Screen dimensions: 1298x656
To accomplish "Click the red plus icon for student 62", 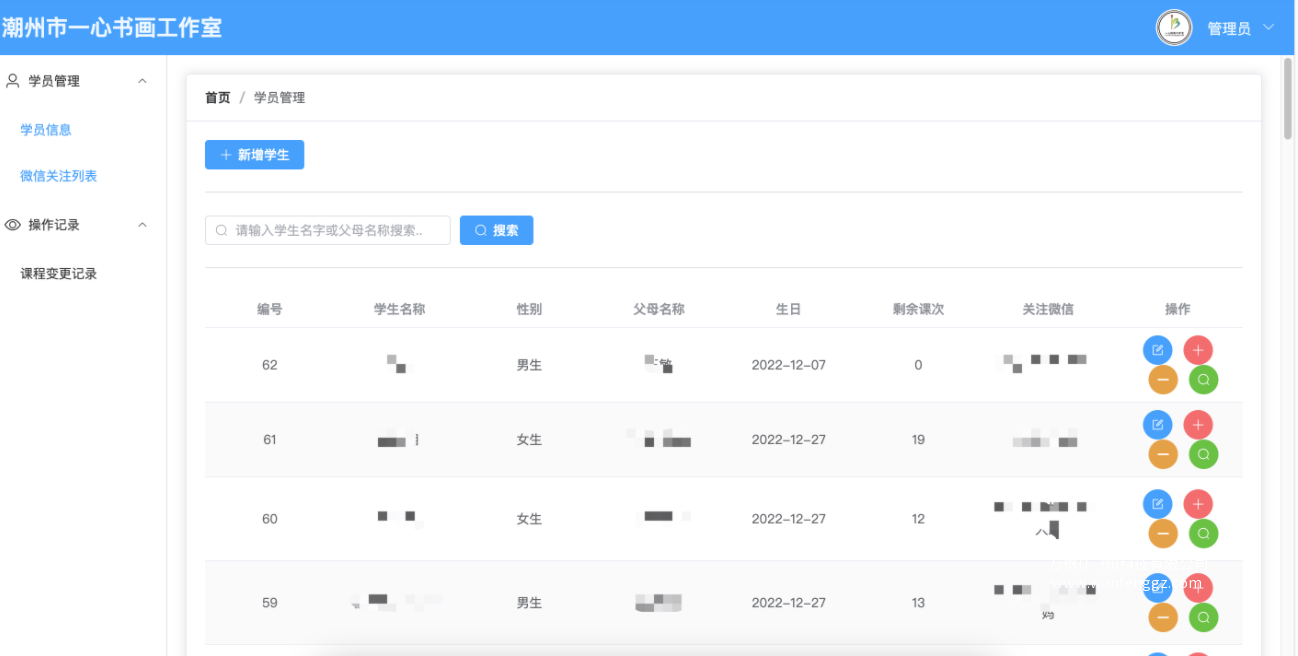I will point(1198,350).
